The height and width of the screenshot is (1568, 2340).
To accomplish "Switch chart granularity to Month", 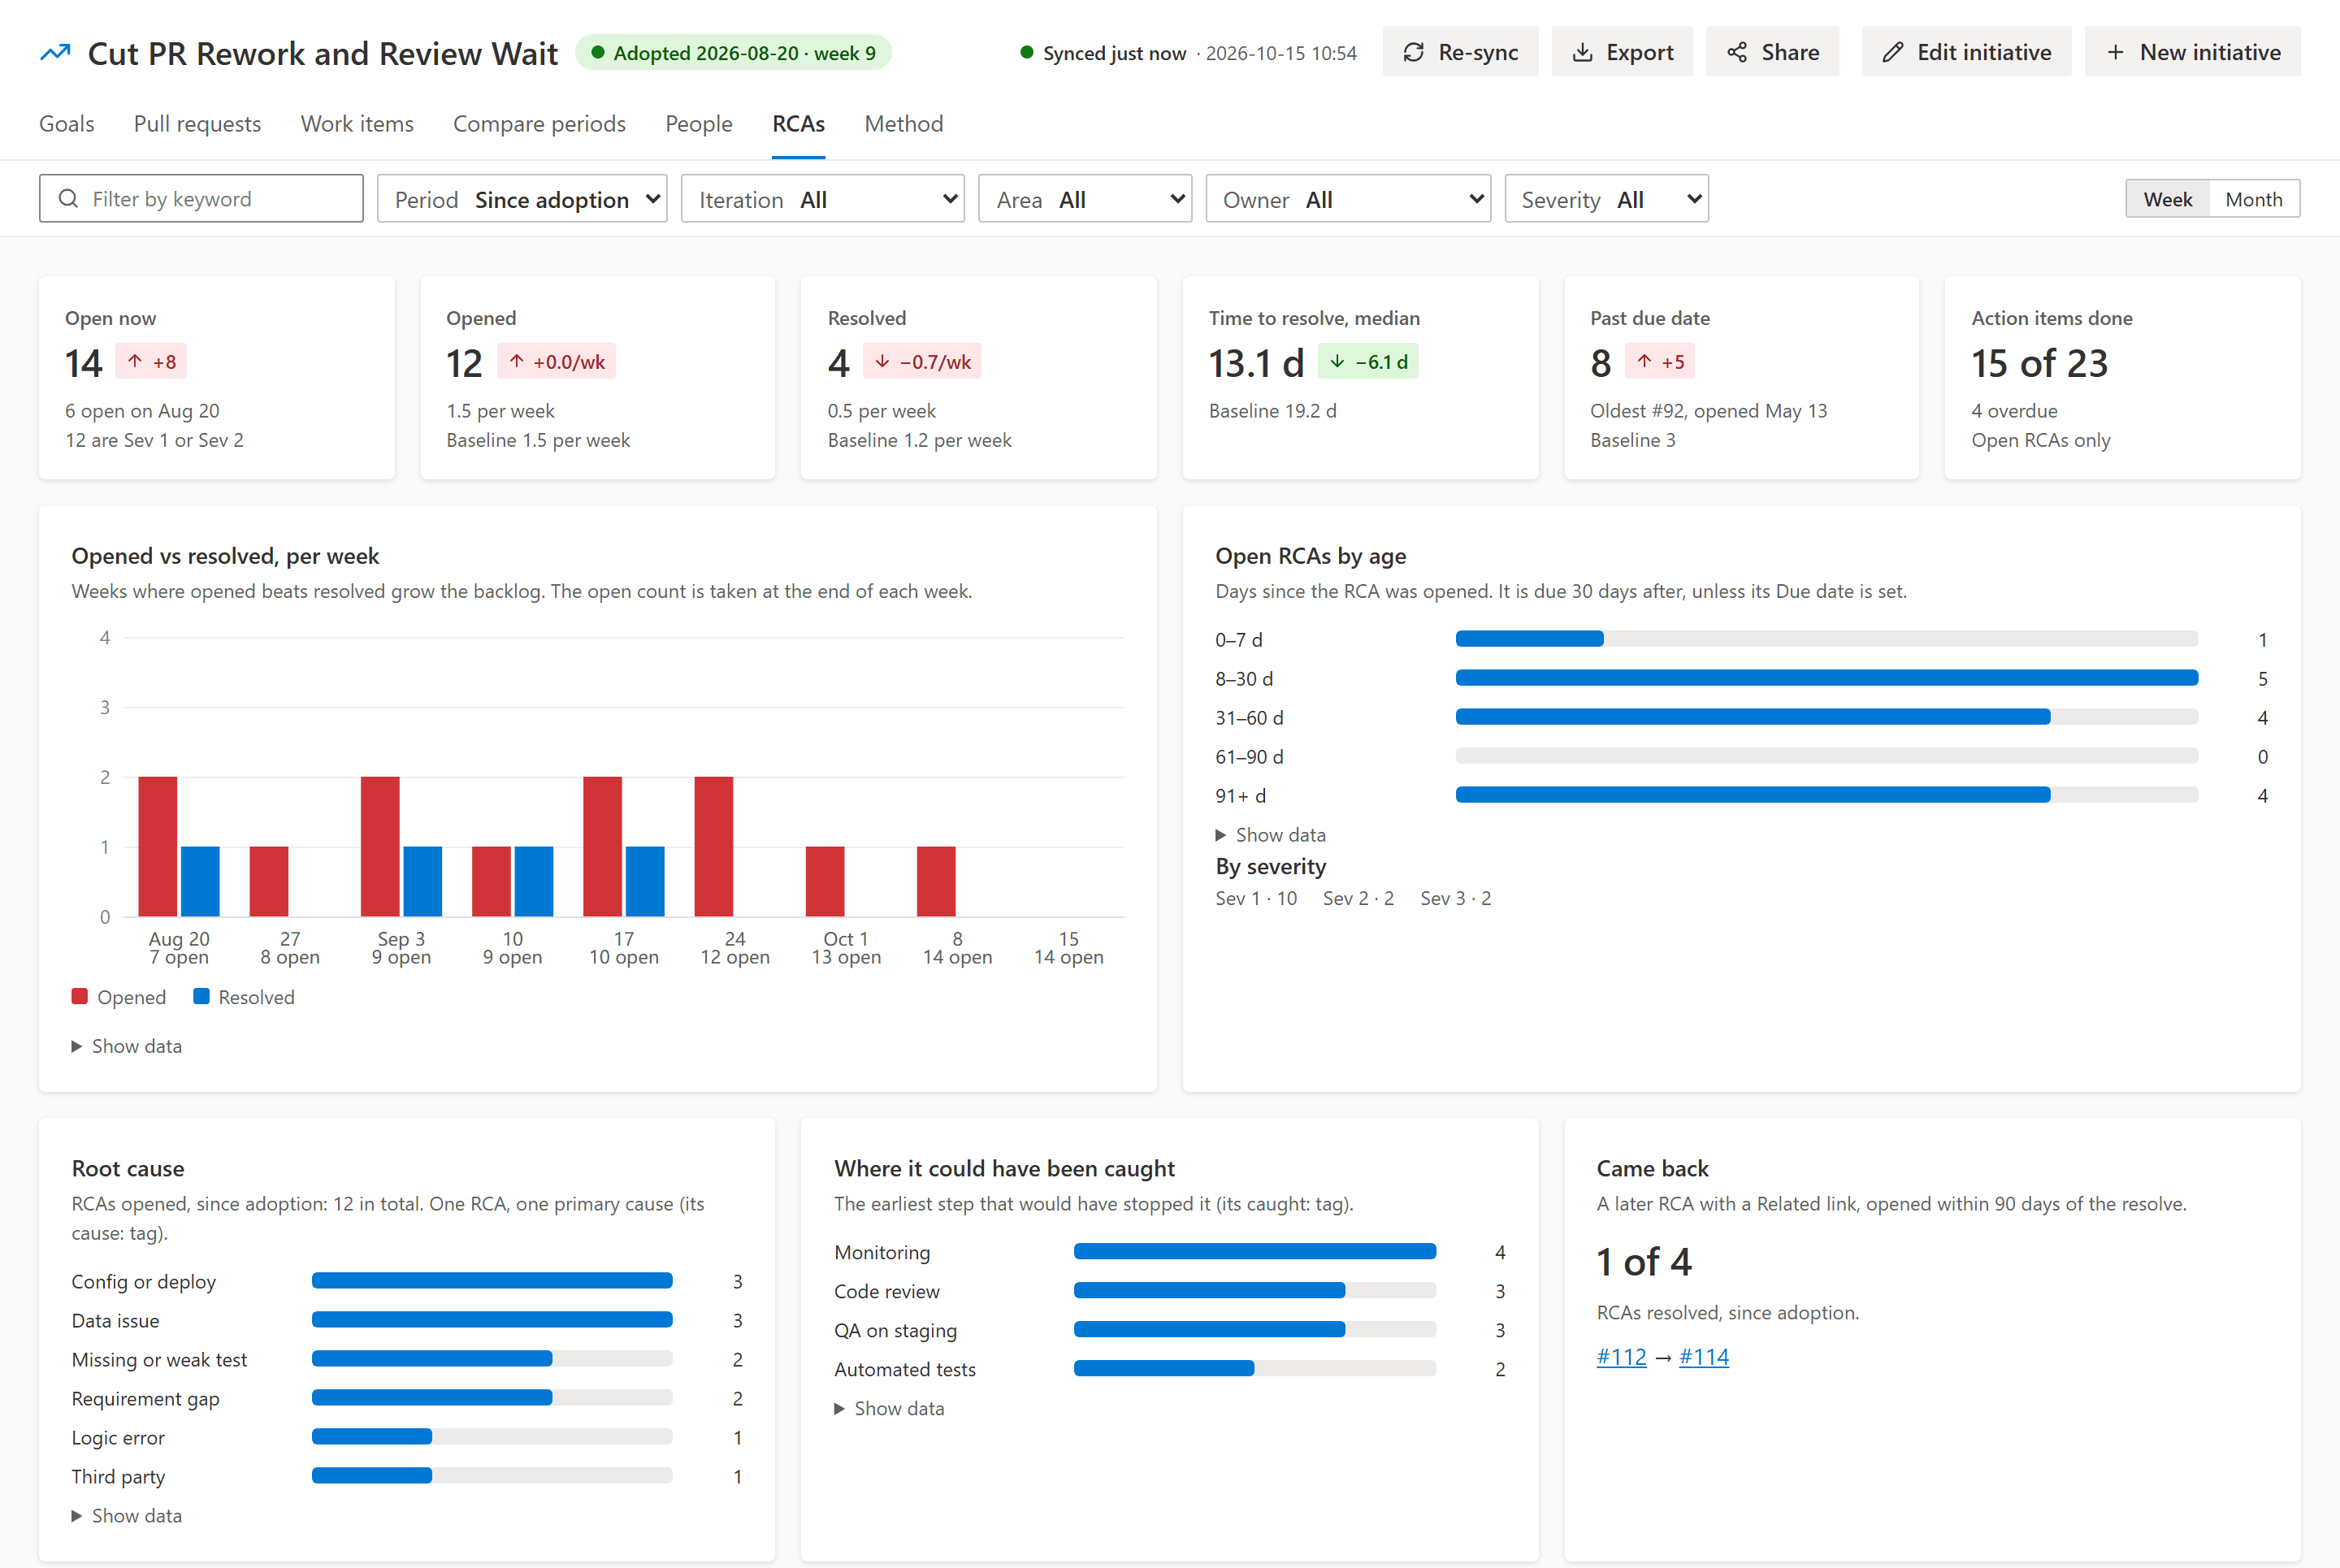I will coord(2253,199).
